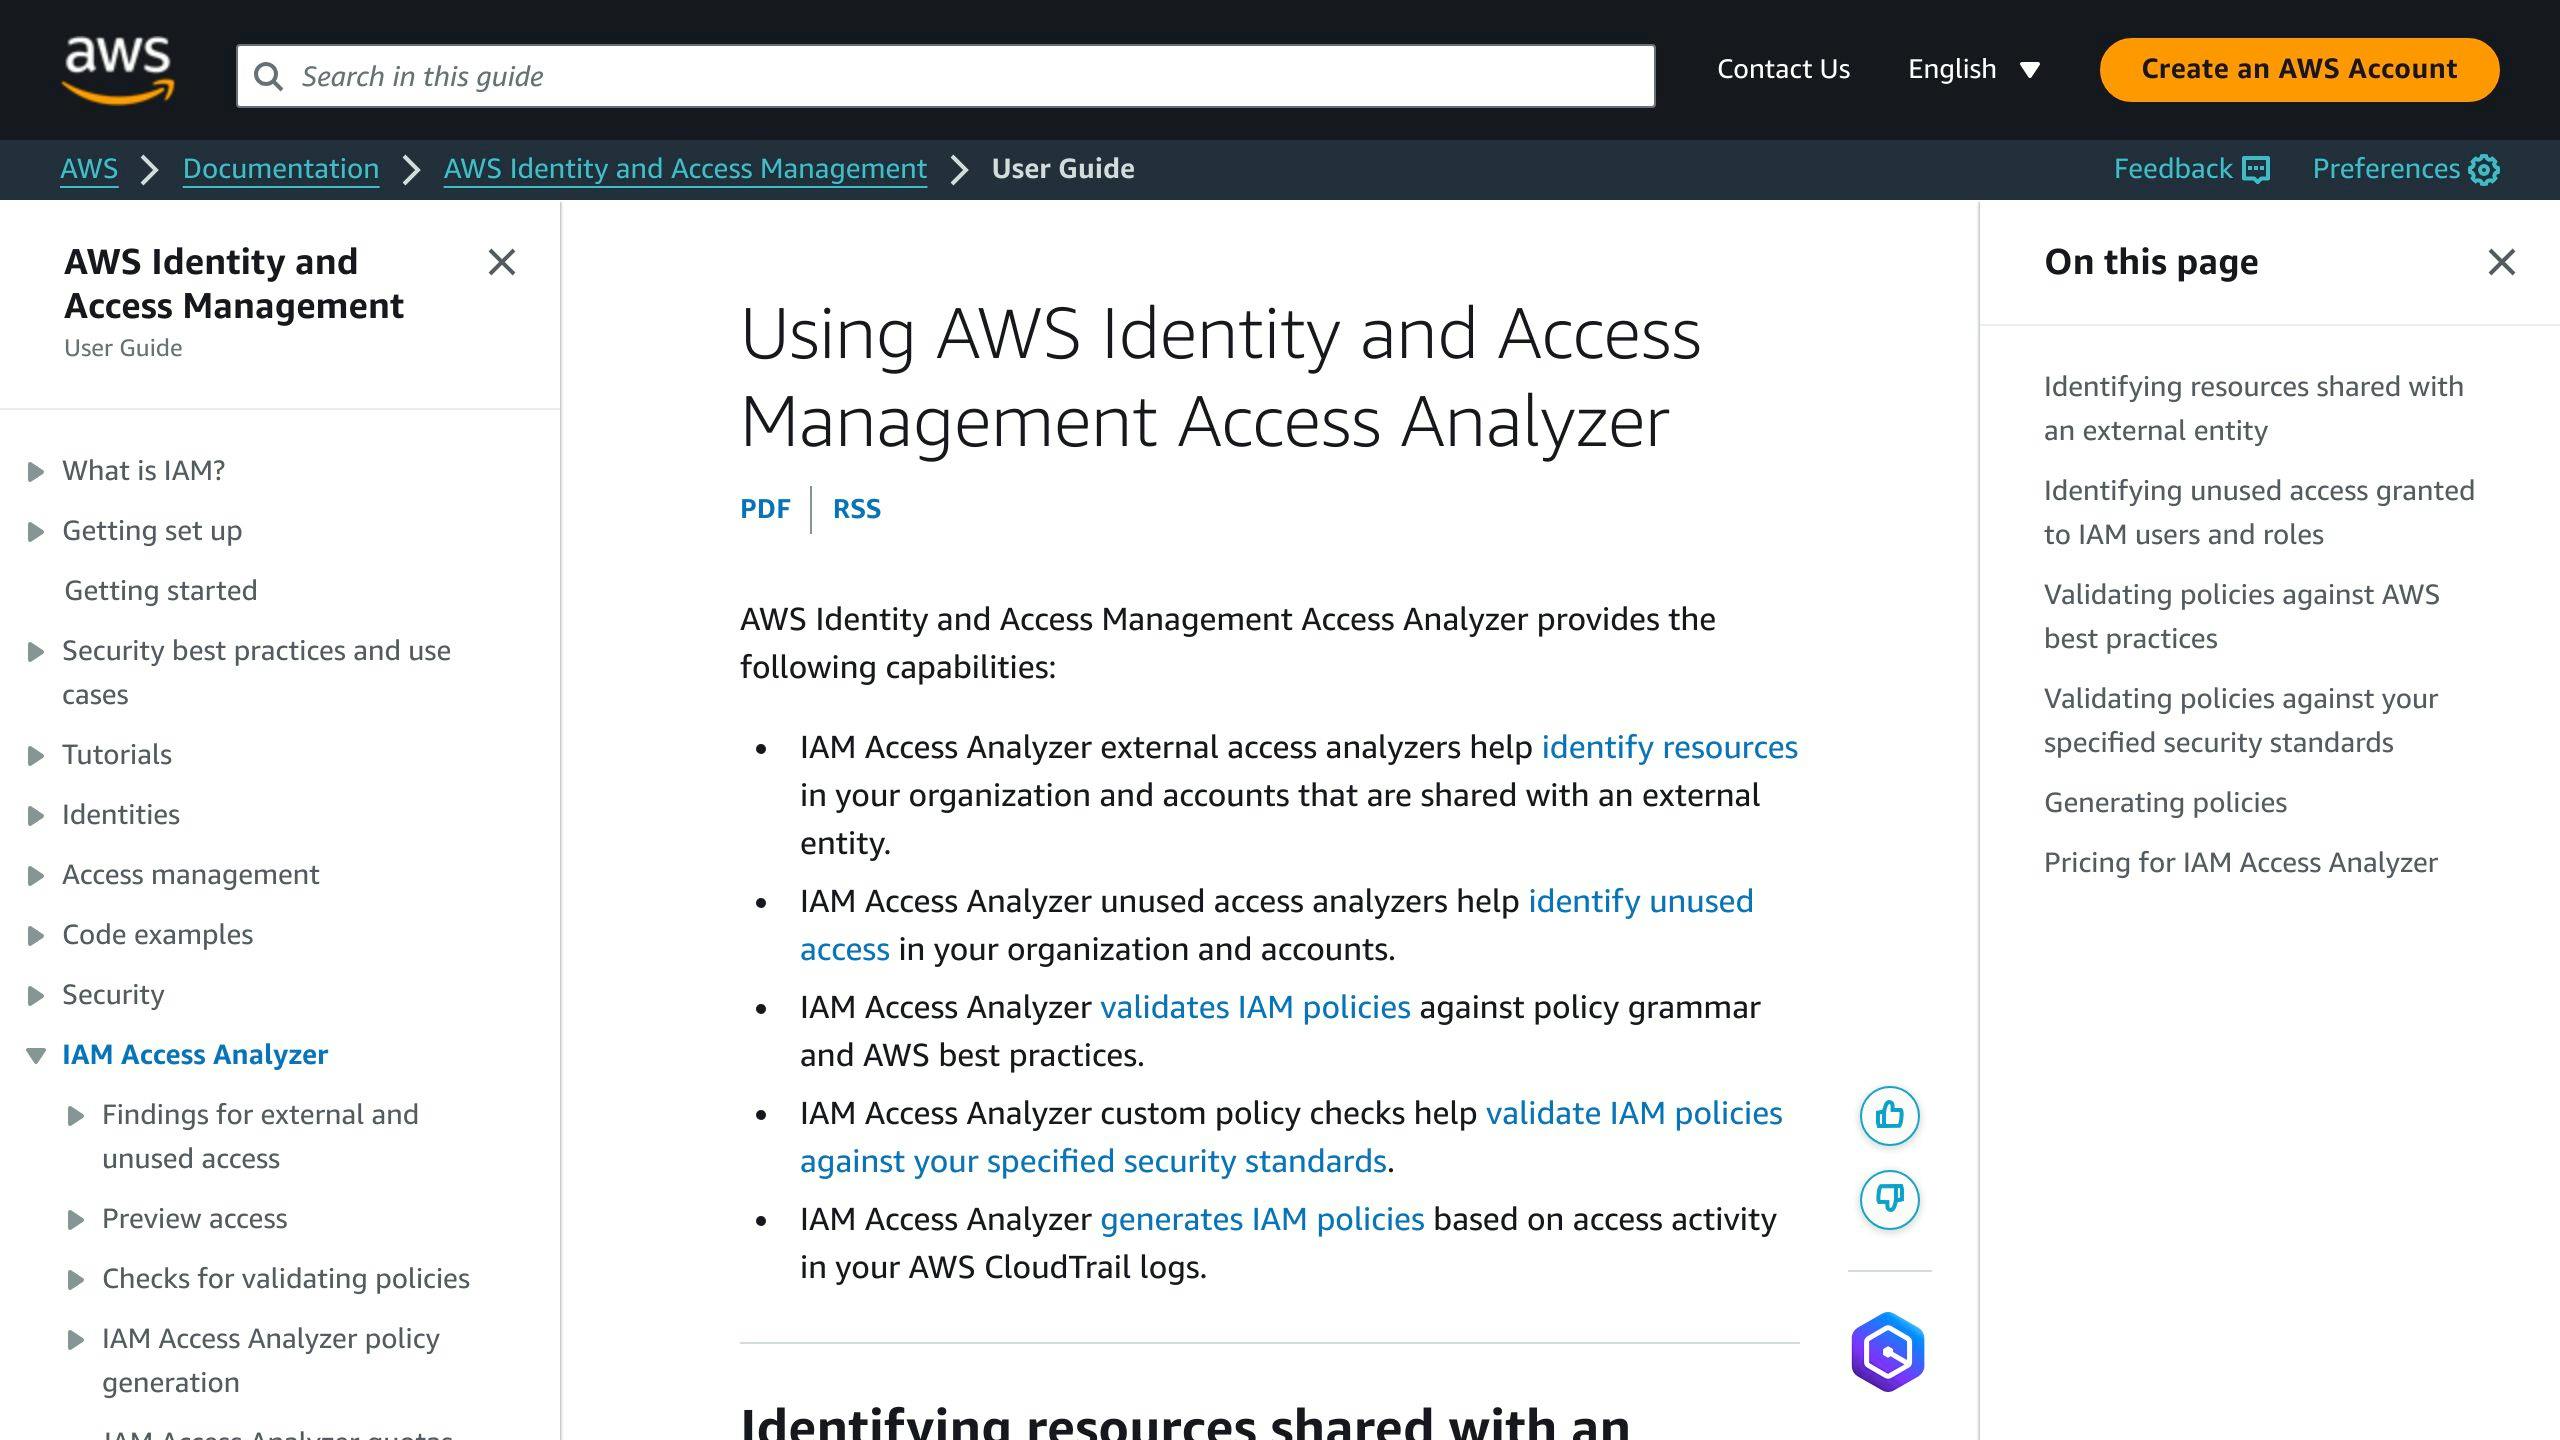Expand IAM Access Analyzer policy generation

(x=76, y=1339)
